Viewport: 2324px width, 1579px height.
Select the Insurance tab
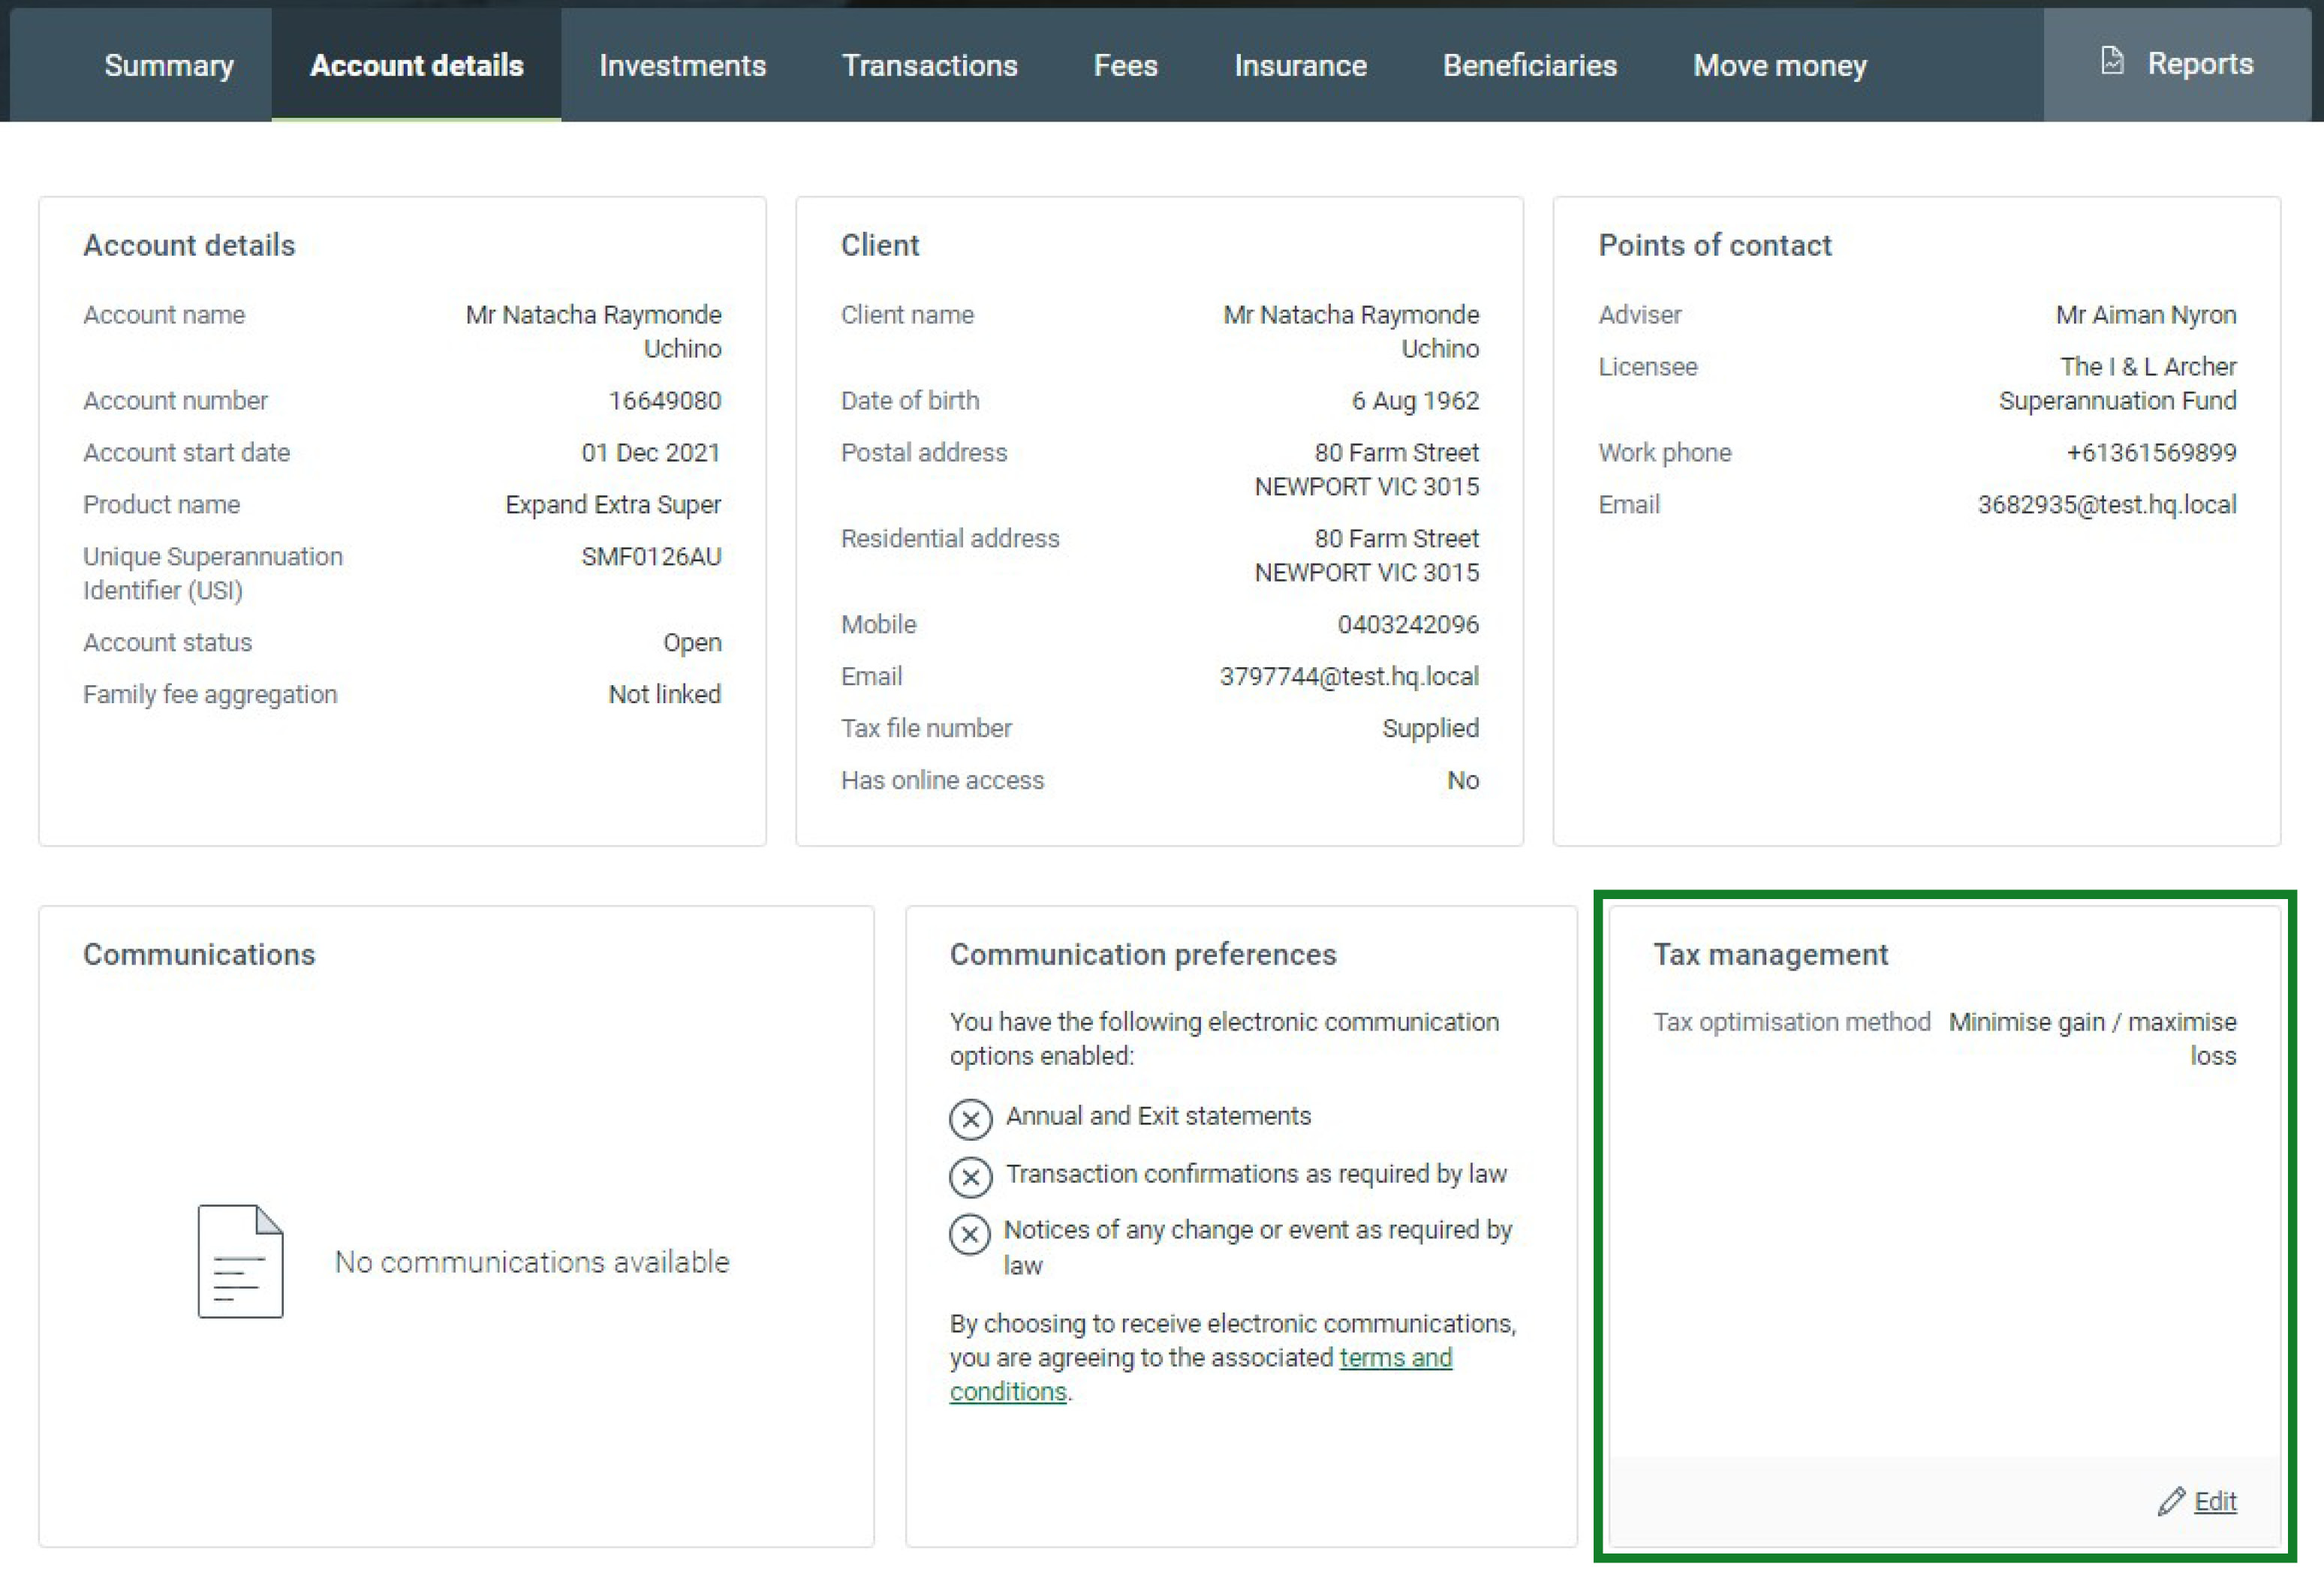(x=1300, y=65)
